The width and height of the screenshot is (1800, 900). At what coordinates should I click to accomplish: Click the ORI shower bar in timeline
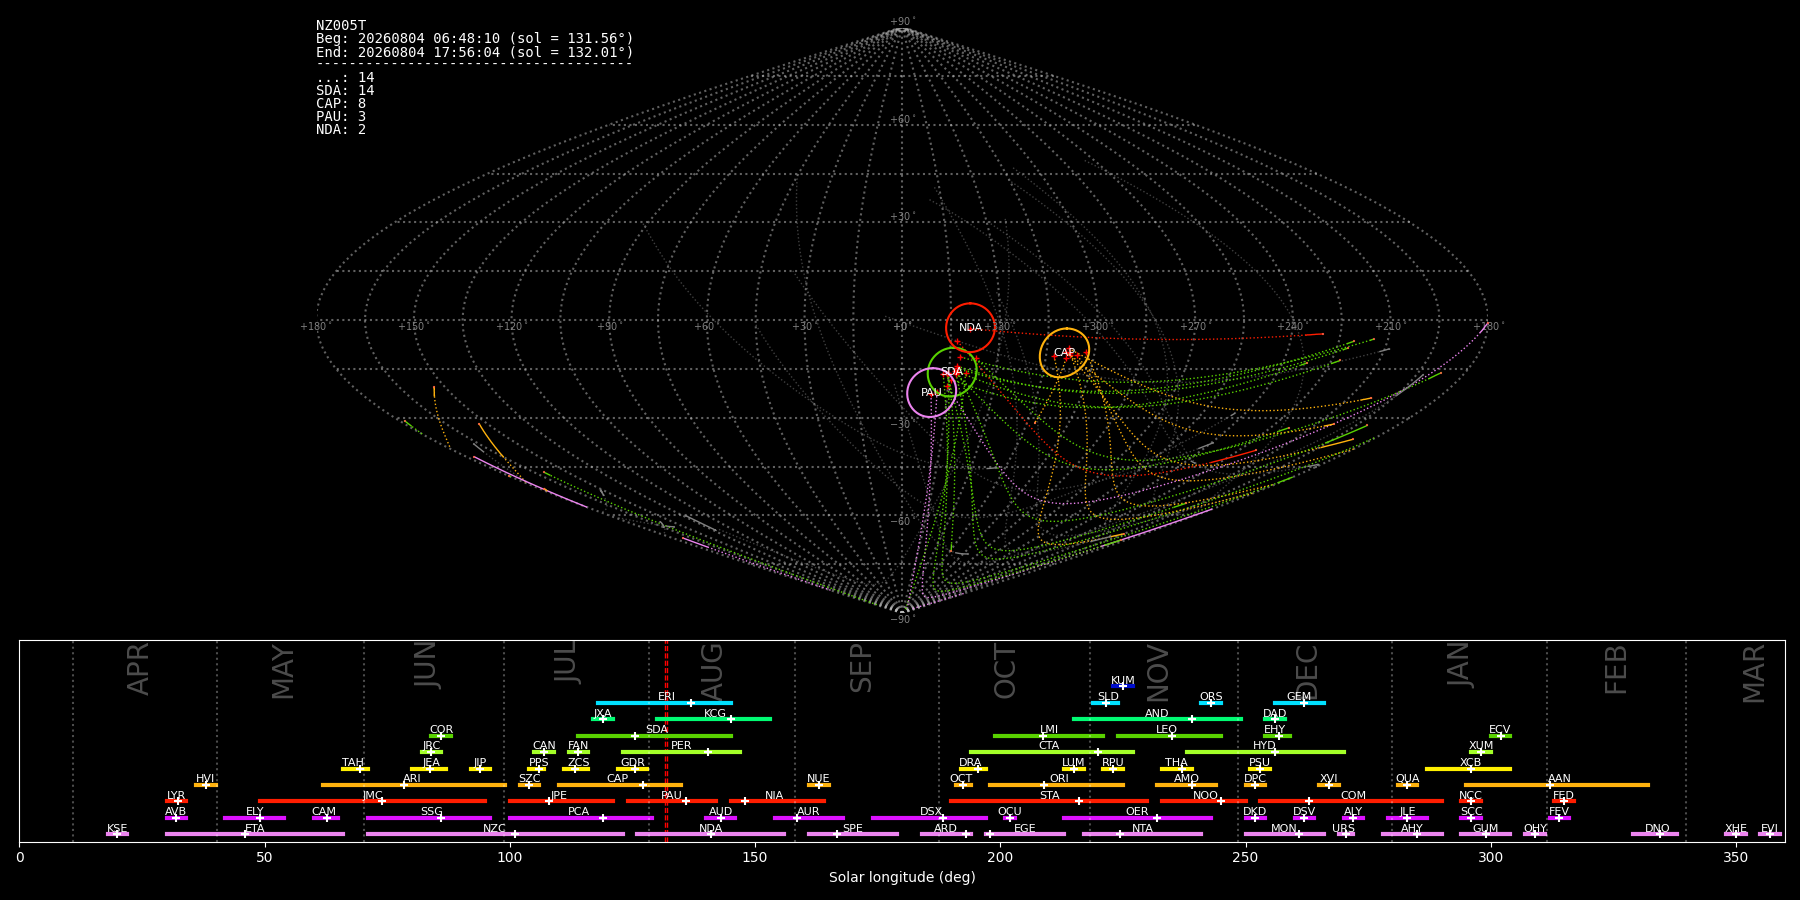coord(1056,785)
